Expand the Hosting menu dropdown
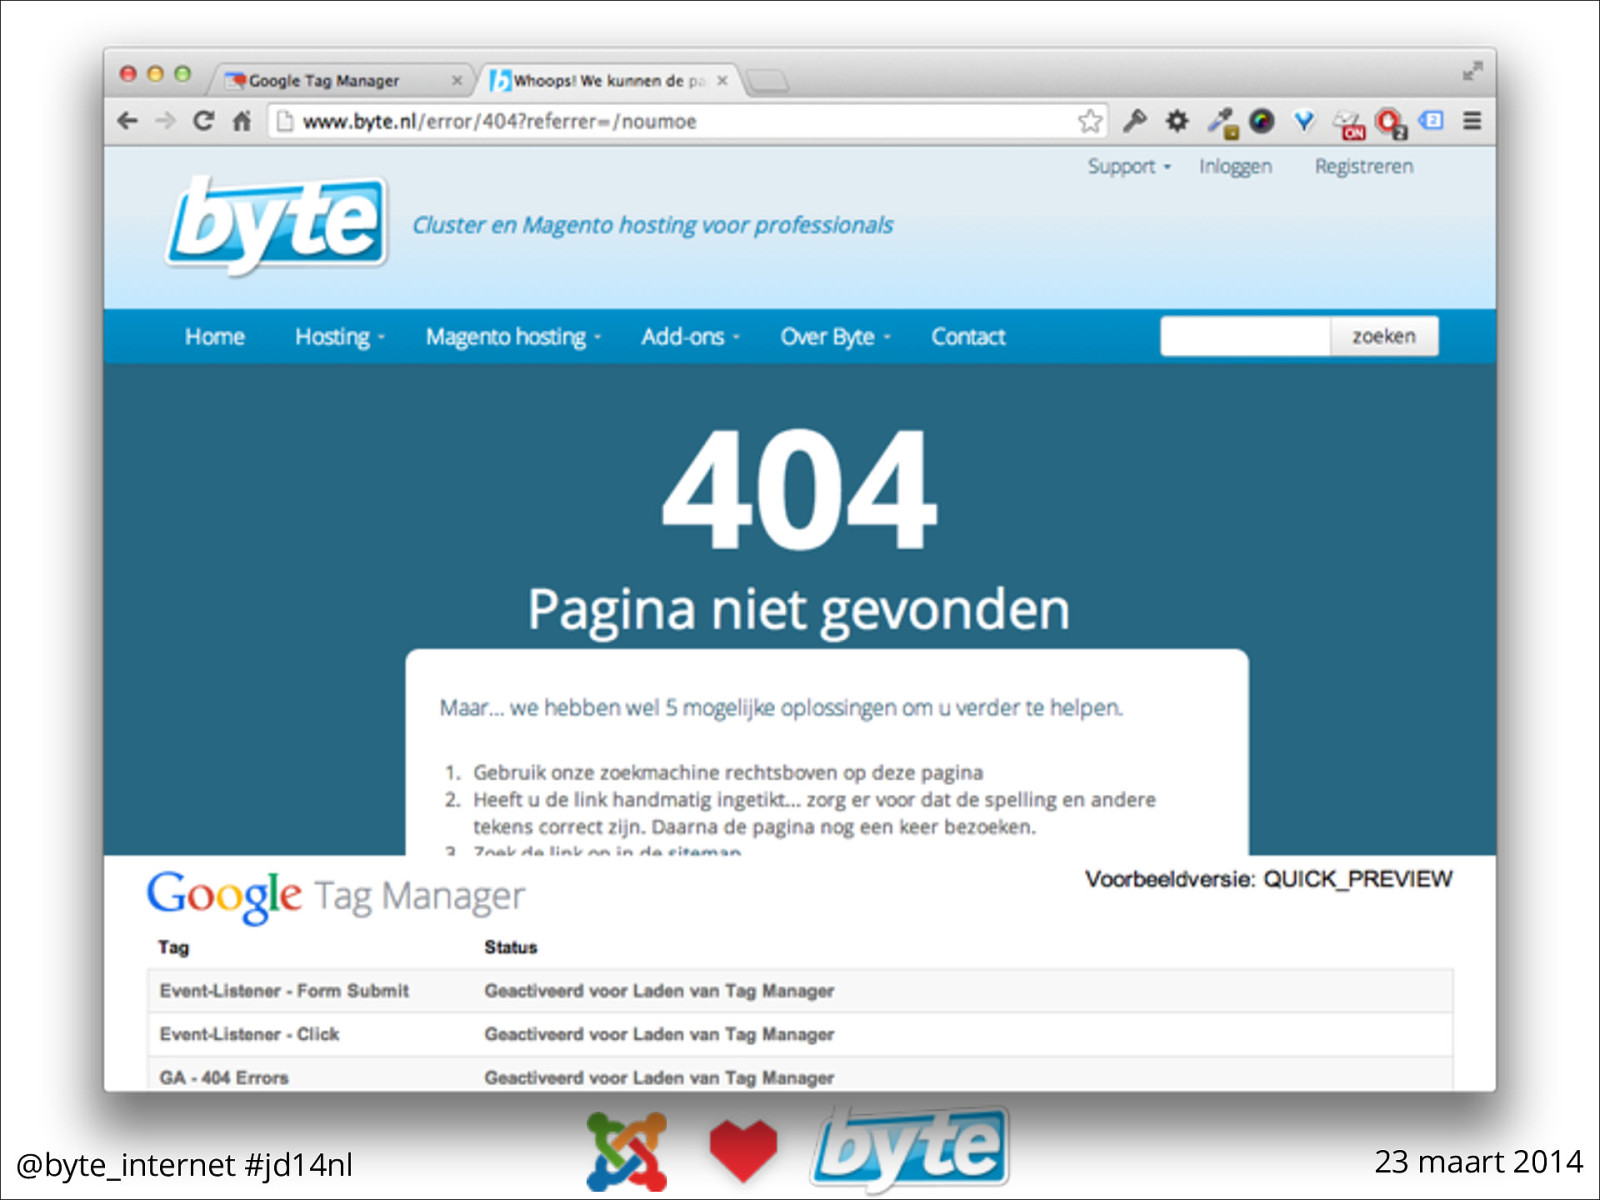Screen dimensions: 1600x1200 [x=340, y=337]
